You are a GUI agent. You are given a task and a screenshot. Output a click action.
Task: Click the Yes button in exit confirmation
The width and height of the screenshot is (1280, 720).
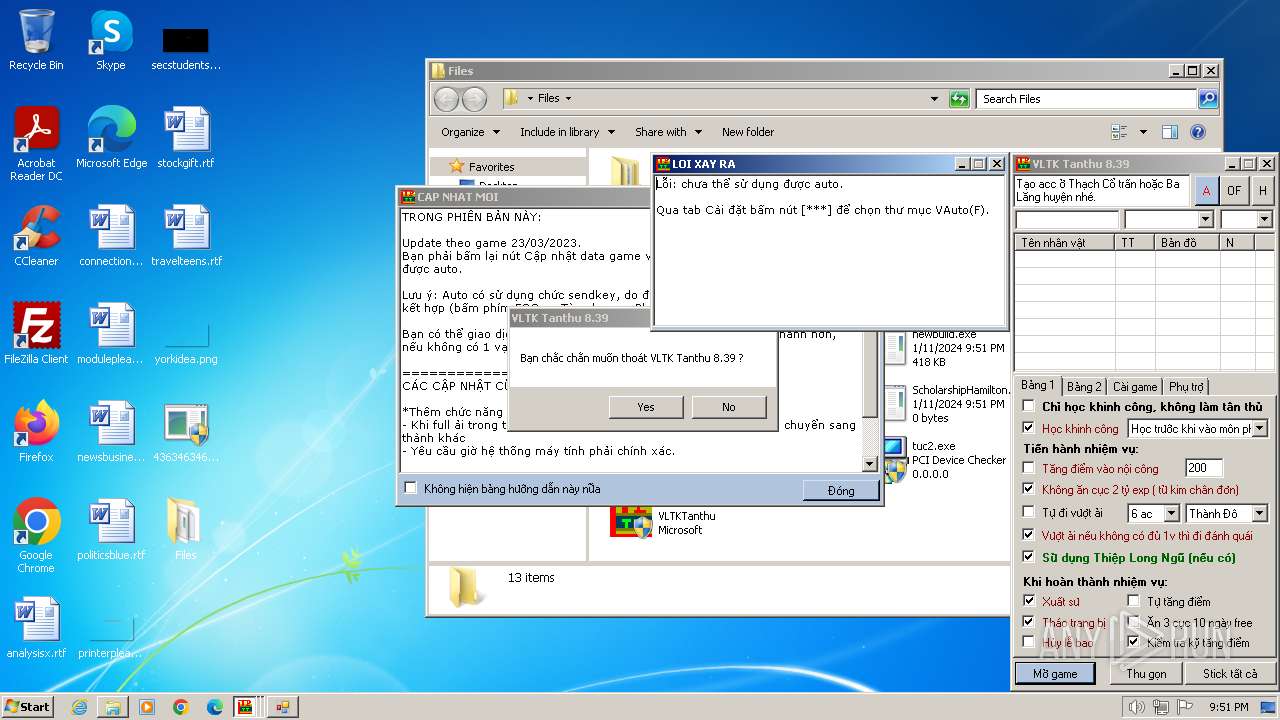tap(646, 407)
